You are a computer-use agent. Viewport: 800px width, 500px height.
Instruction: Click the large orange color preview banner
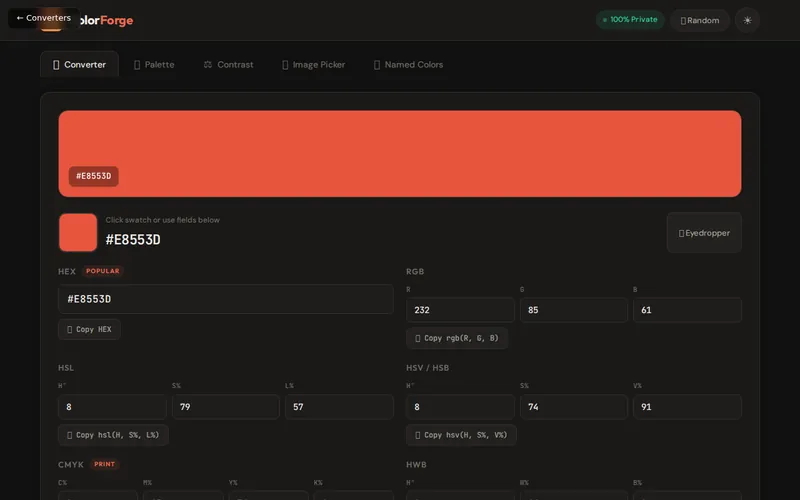point(400,154)
